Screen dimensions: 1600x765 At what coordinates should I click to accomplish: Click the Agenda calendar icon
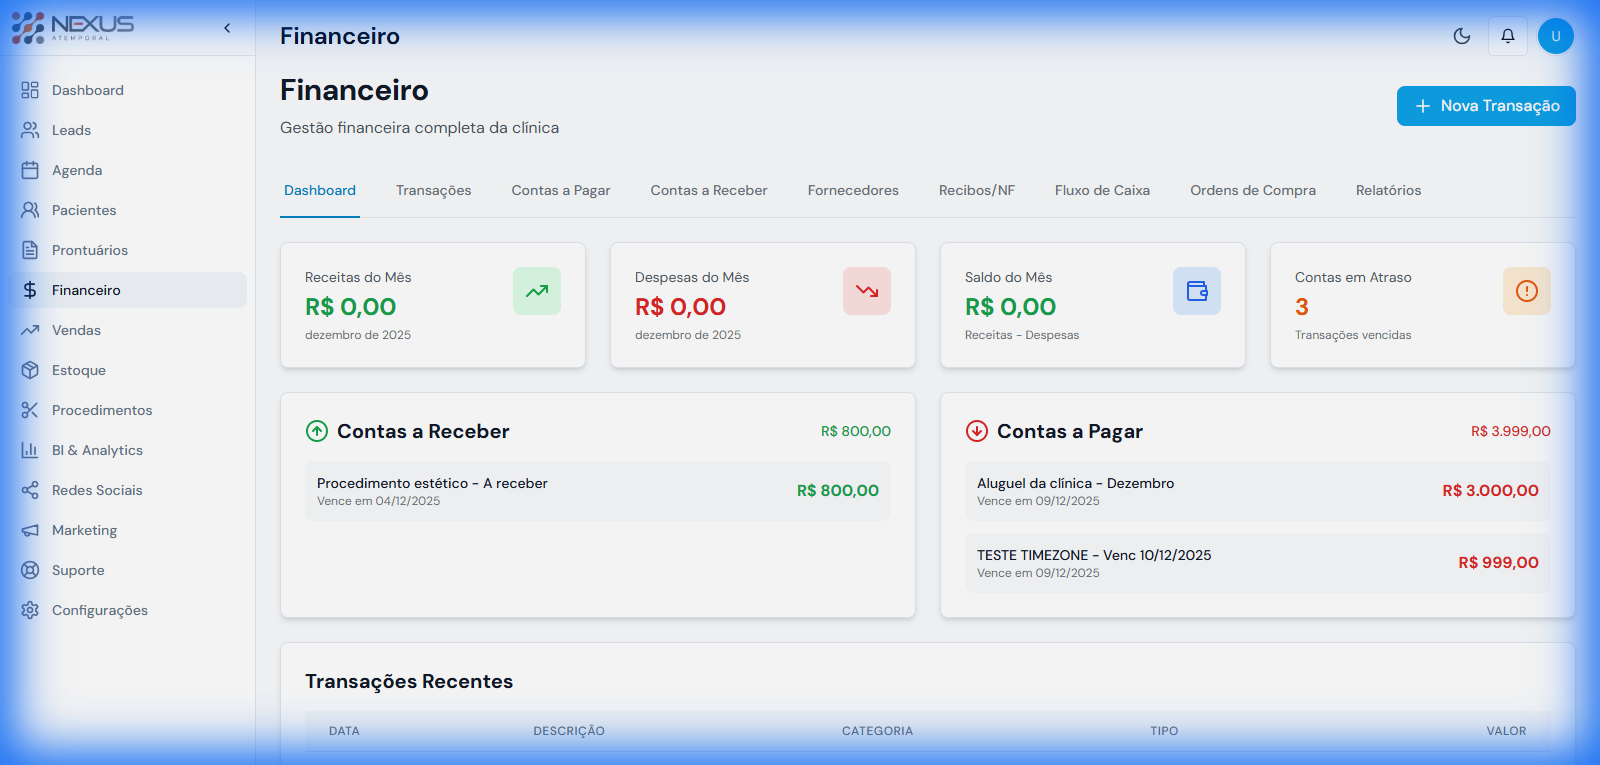point(30,170)
